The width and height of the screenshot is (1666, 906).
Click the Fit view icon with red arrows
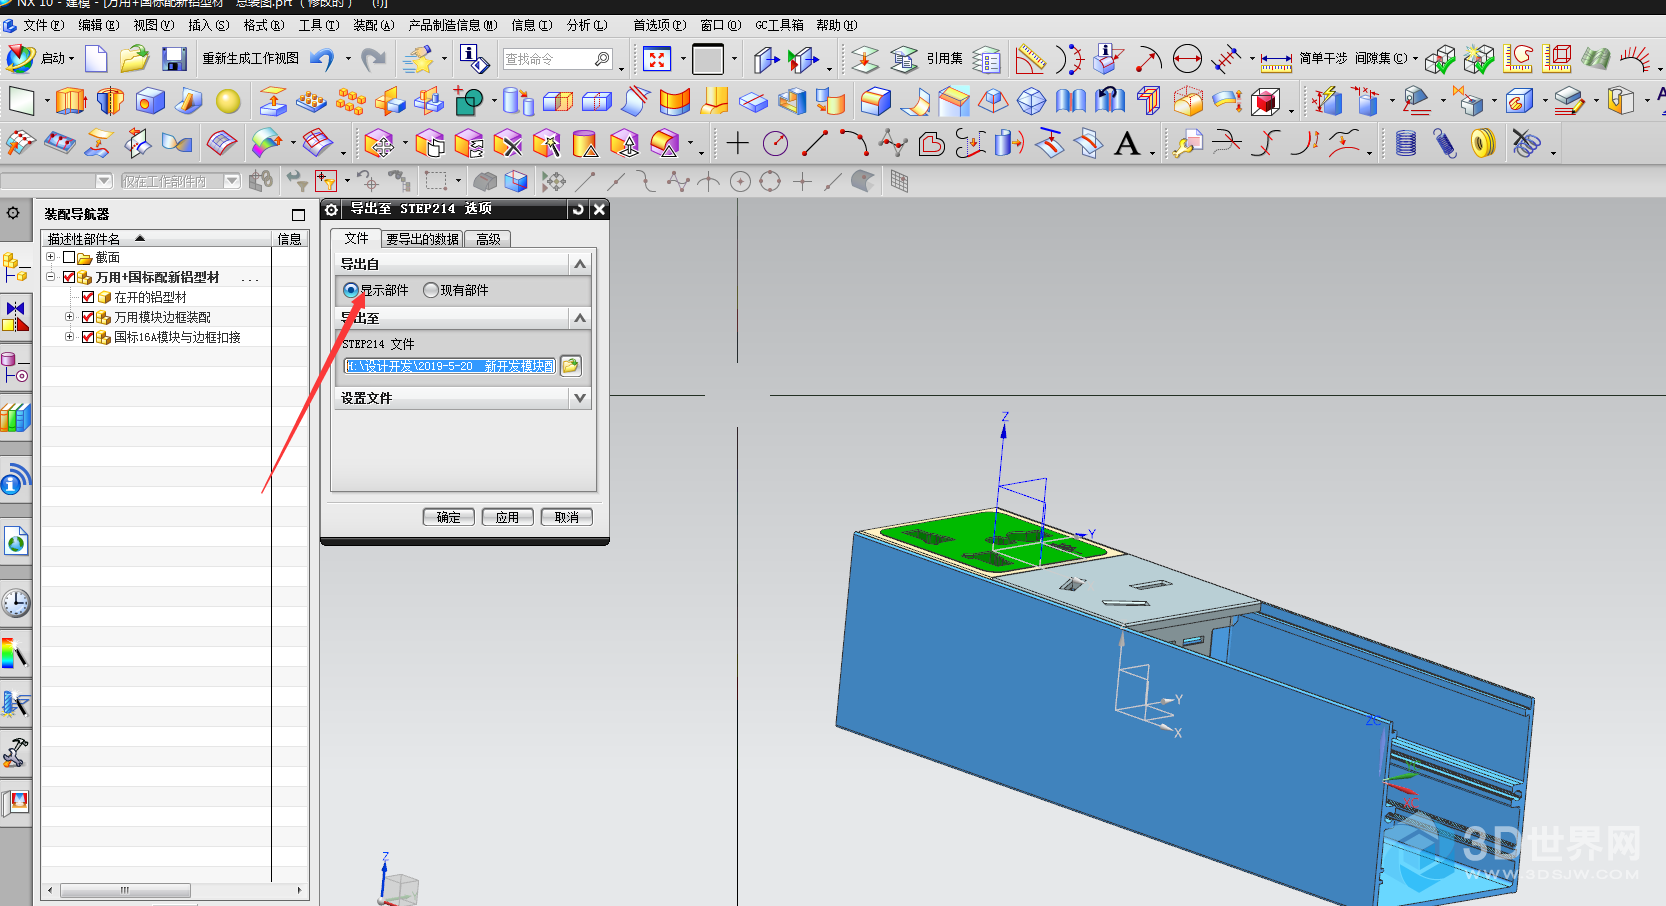[657, 59]
